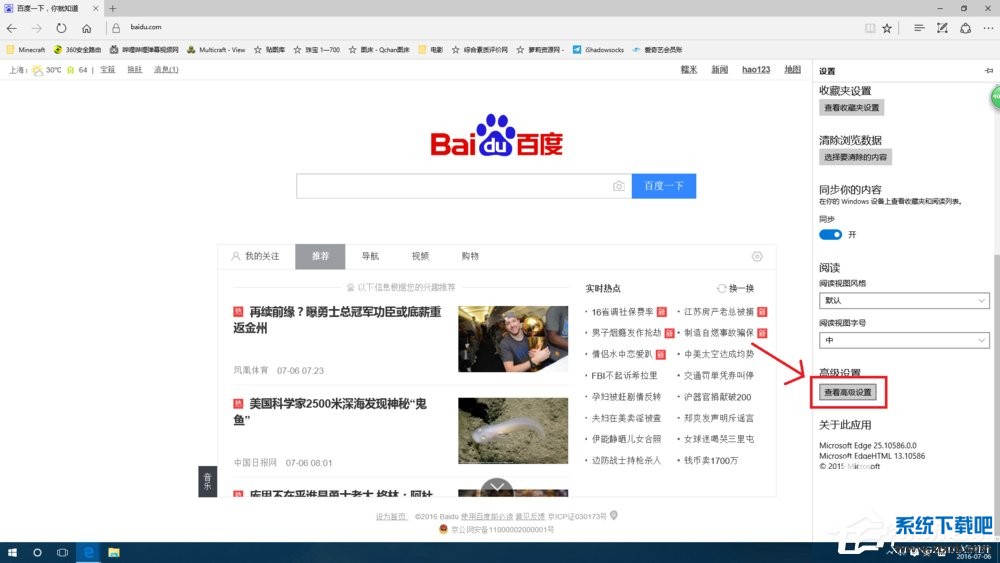Click the 百度一下 search button
The height and width of the screenshot is (563, 1000).
tap(663, 186)
